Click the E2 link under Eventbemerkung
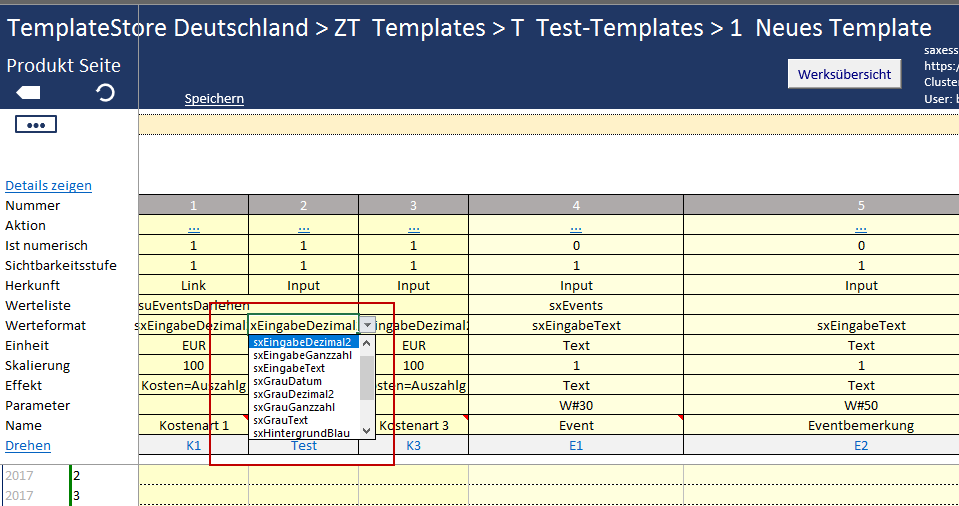Screen dimensions: 959x506 [x=861, y=445]
